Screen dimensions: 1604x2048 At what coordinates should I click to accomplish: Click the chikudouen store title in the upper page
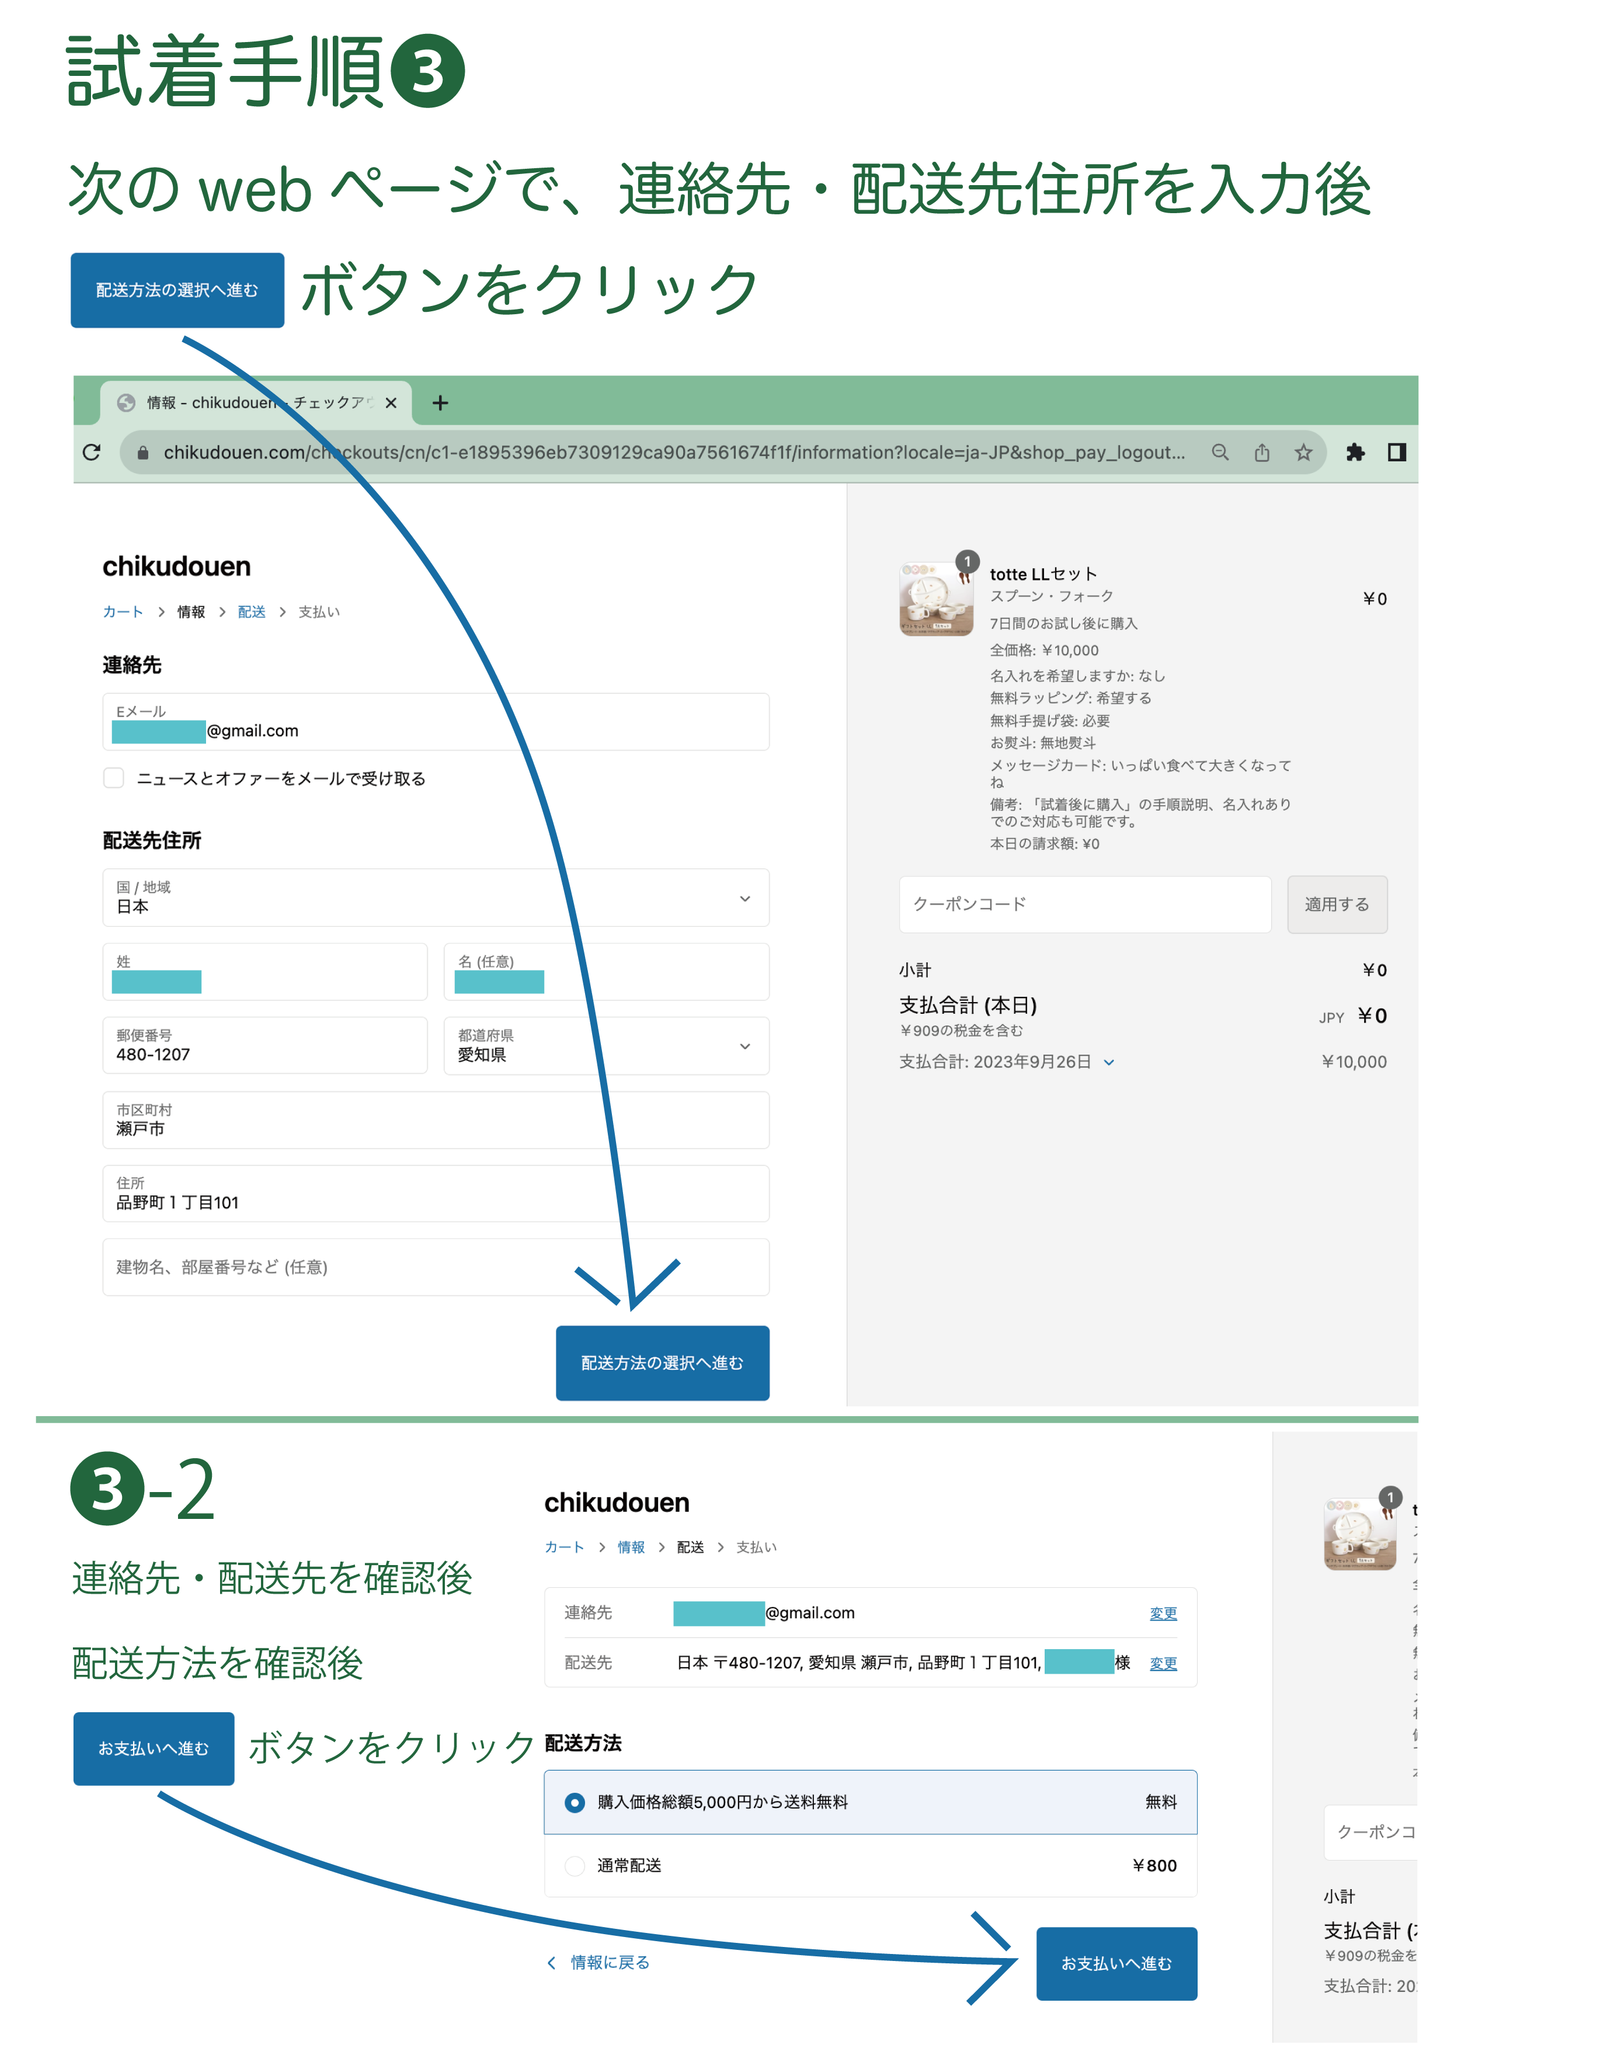point(177,566)
